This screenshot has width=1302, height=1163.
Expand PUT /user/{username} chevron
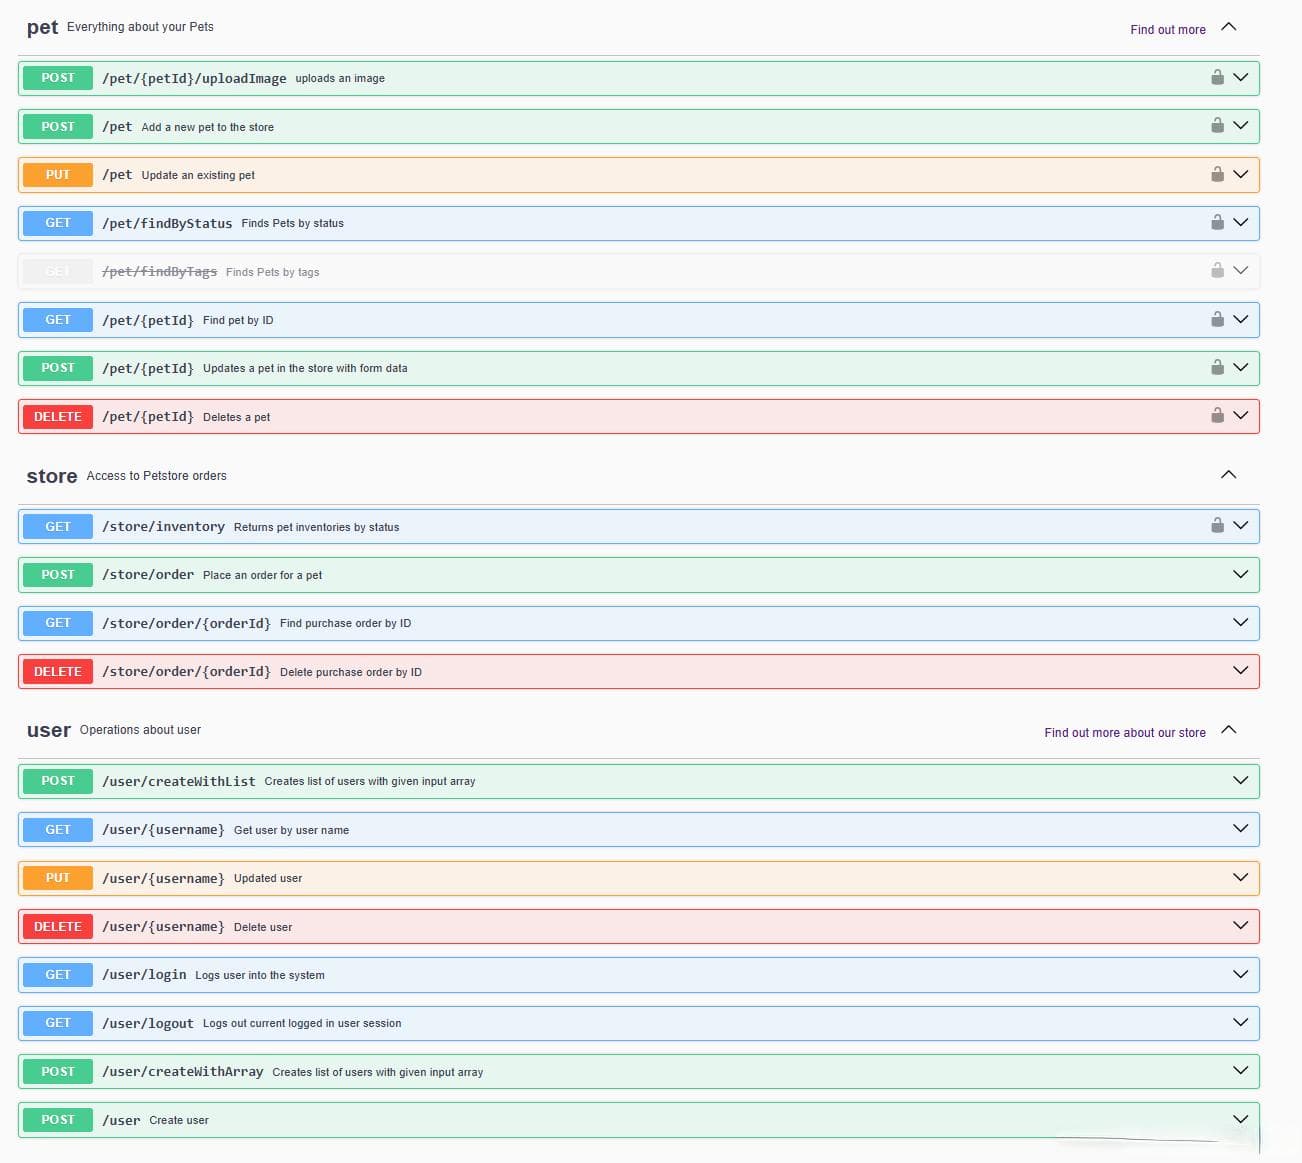(1241, 877)
